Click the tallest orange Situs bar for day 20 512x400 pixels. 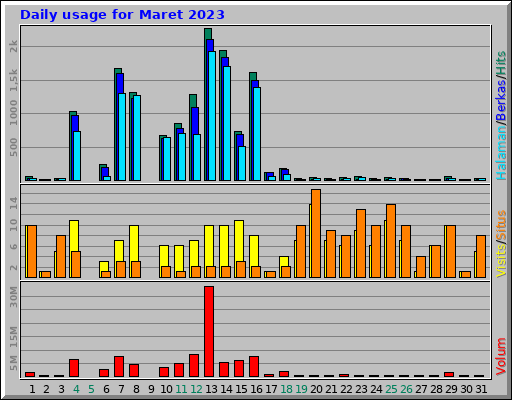tap(316, 233)
